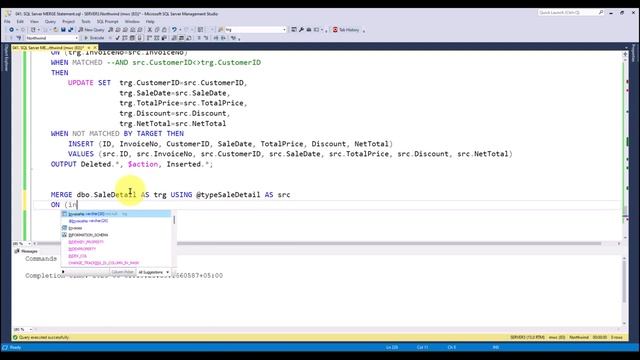The height and width of the screenshot is (360, 640).
Task: Click the Save icon in toolbar
Action: click(63, 30)
